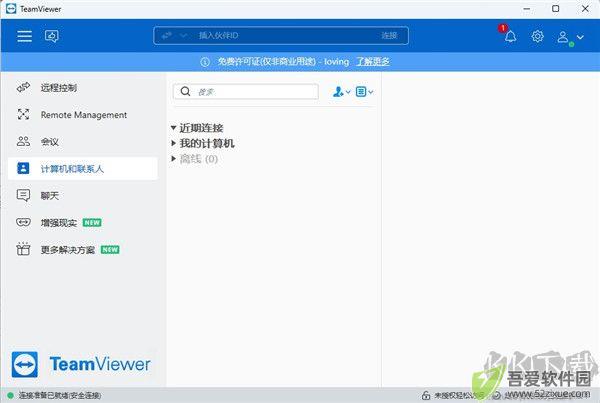
Task: Open the notifications bell
Action: coord(510,36)
